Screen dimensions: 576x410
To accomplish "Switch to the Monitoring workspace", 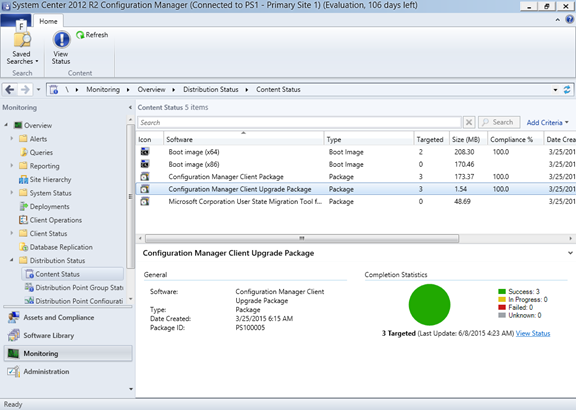I will point(68,353).
